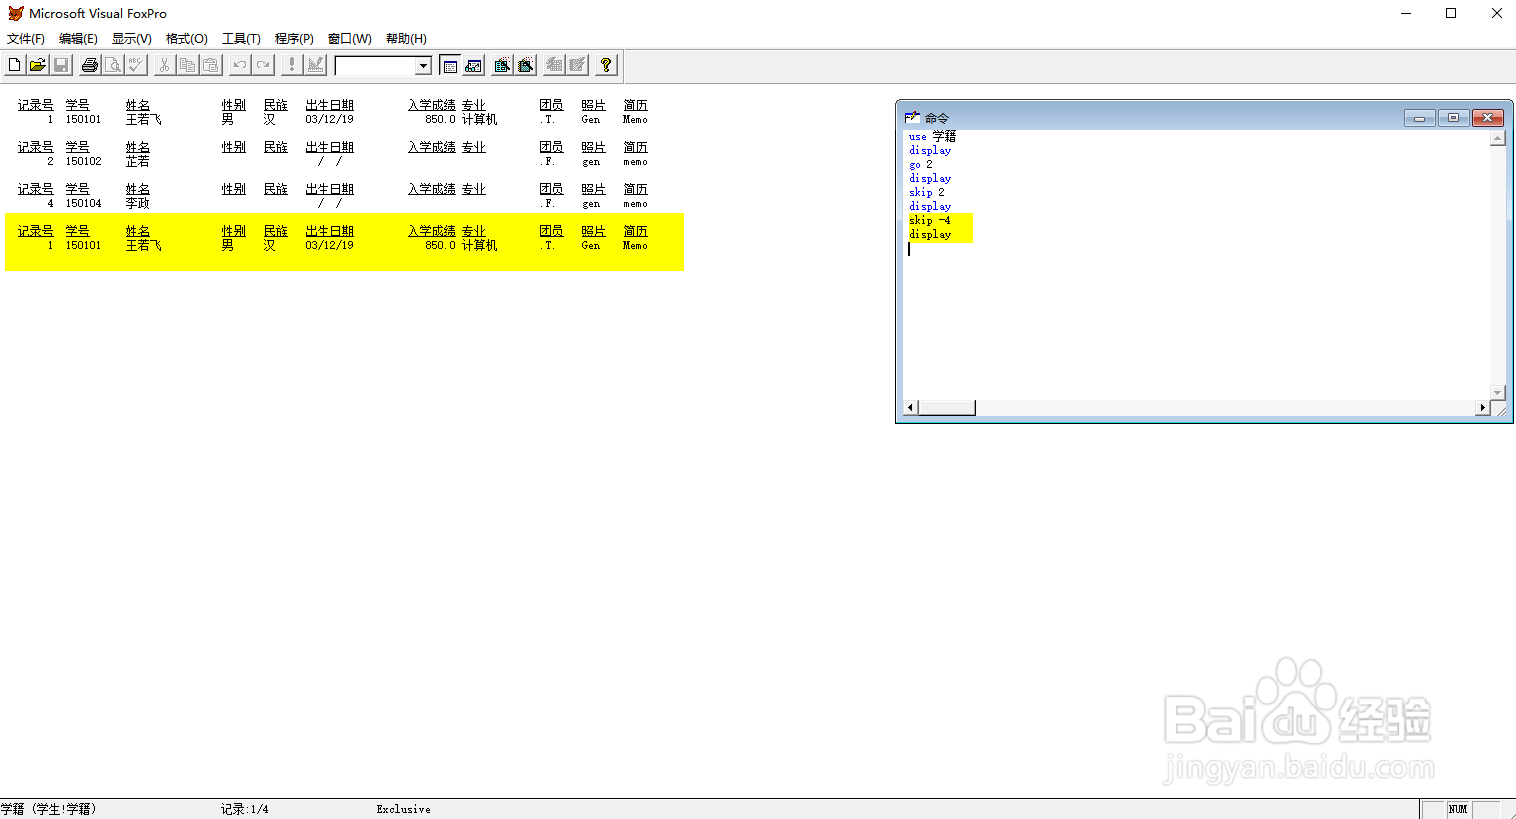Click the Visual FoxPro fox title icon

click(15, 13)
